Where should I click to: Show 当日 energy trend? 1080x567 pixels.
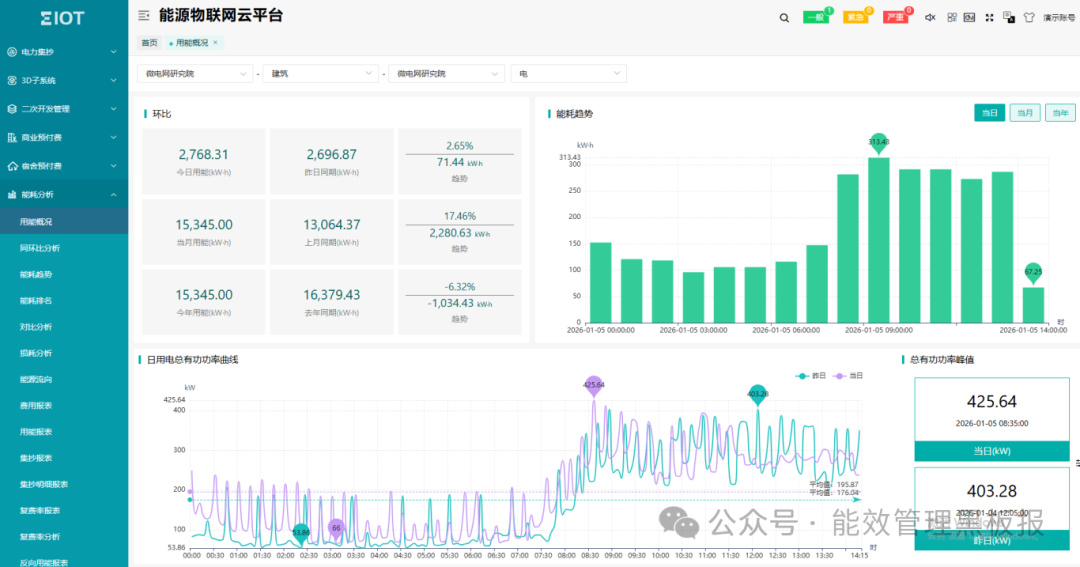989,113
